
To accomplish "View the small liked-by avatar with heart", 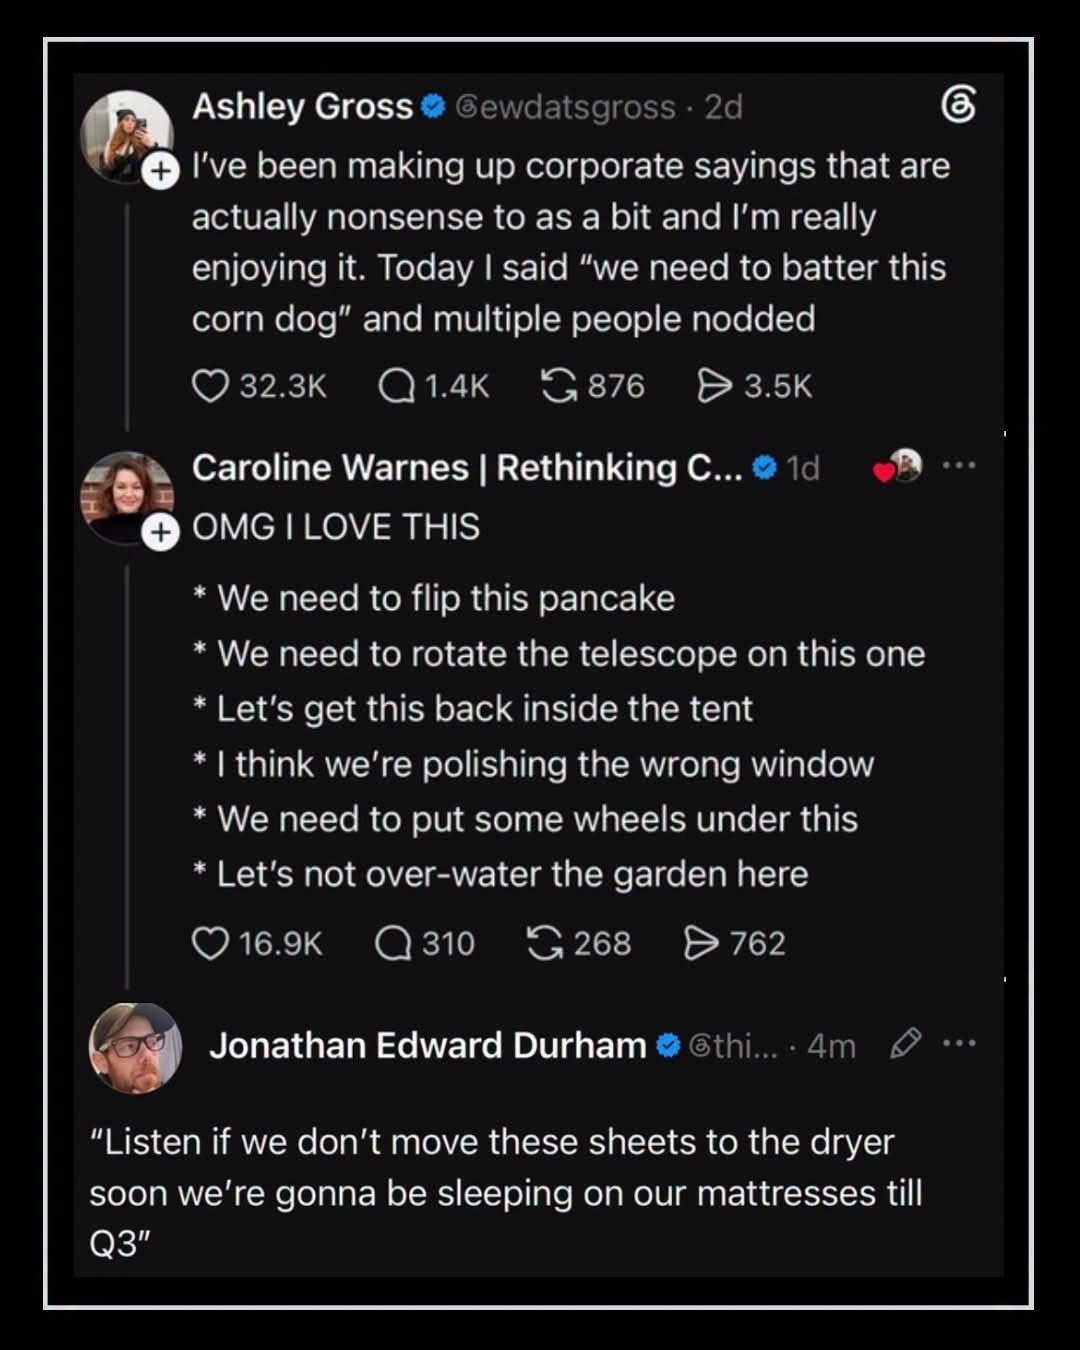I will coord(898,466).
